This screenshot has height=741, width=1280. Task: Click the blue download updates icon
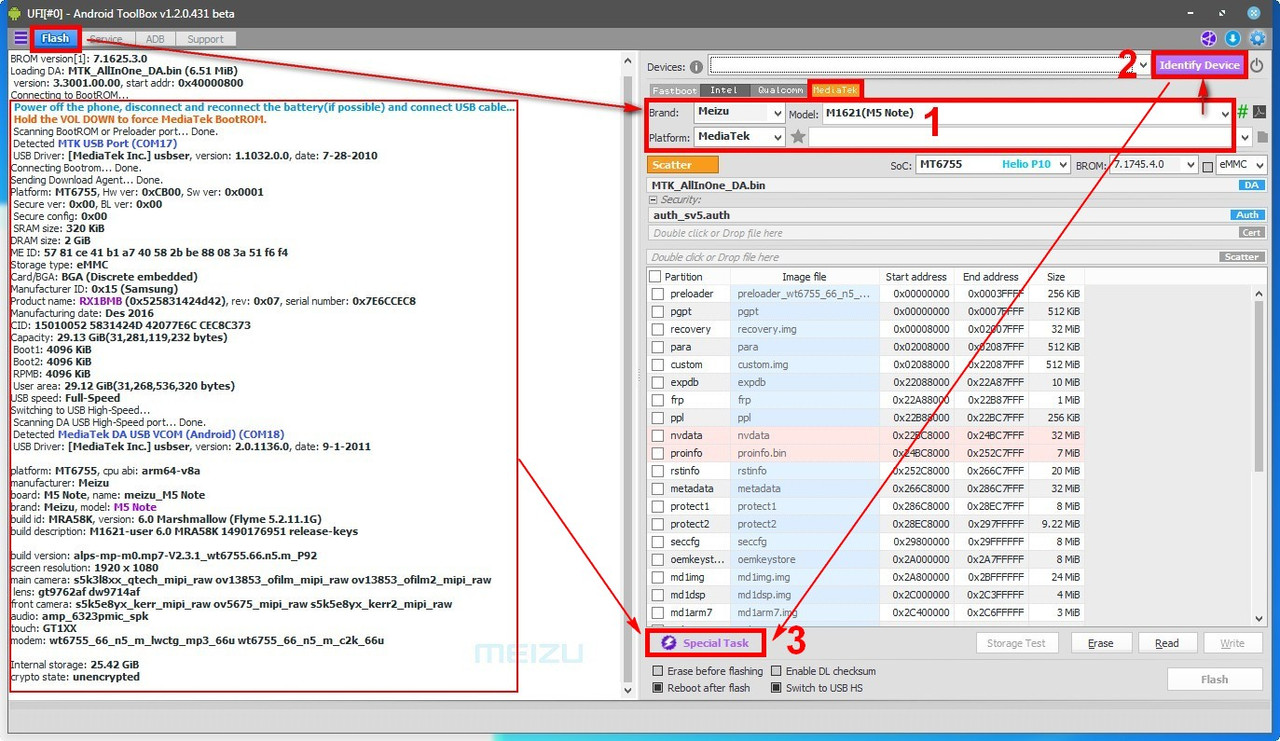[x=1233, y=39]
